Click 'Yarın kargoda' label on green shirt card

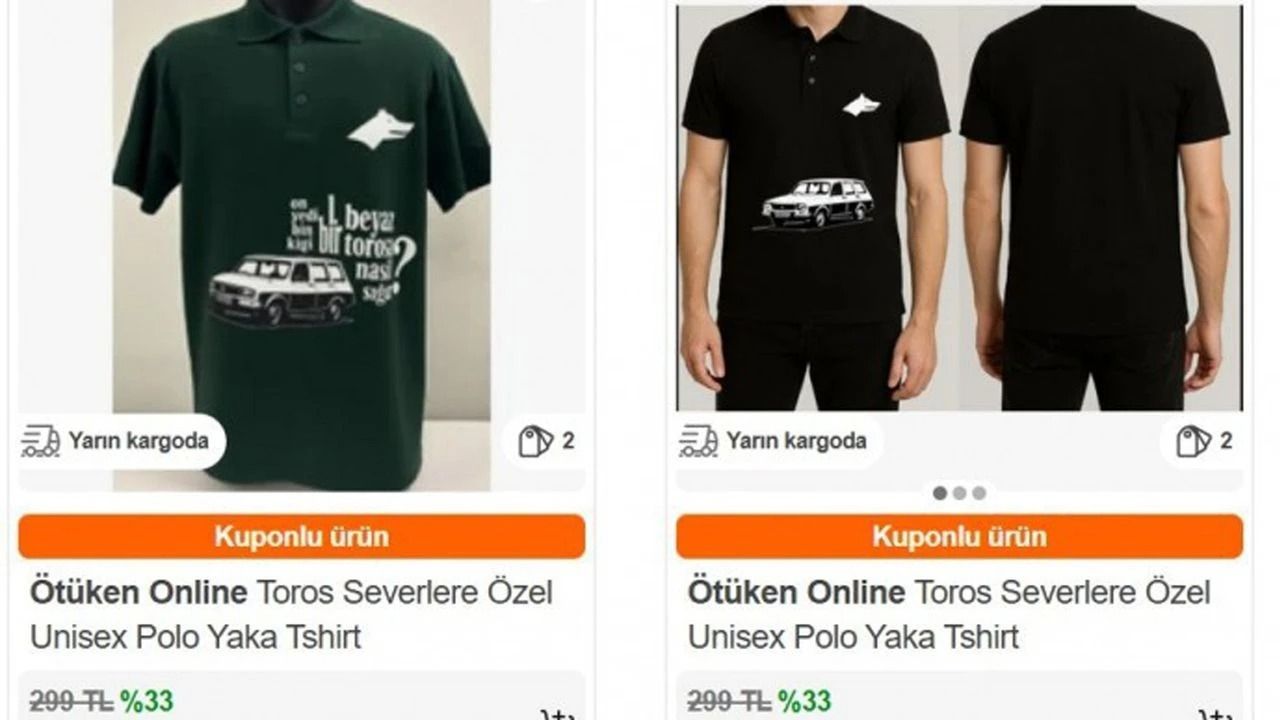139,441
